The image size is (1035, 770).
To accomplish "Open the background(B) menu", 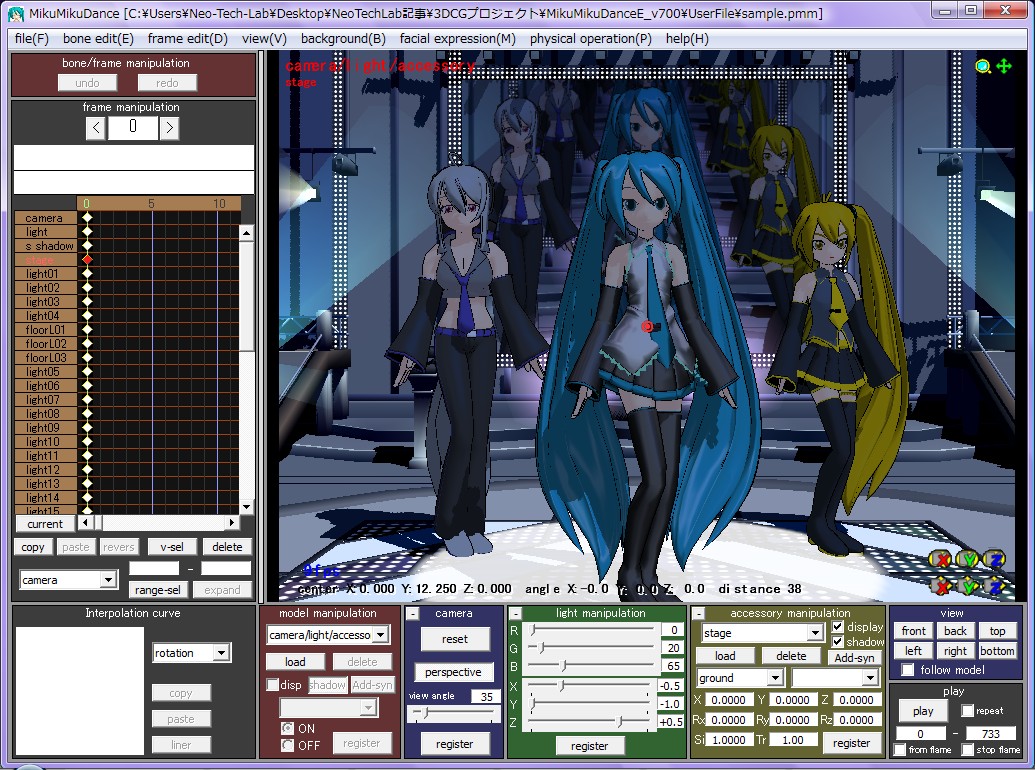I will tap(343, 39).
